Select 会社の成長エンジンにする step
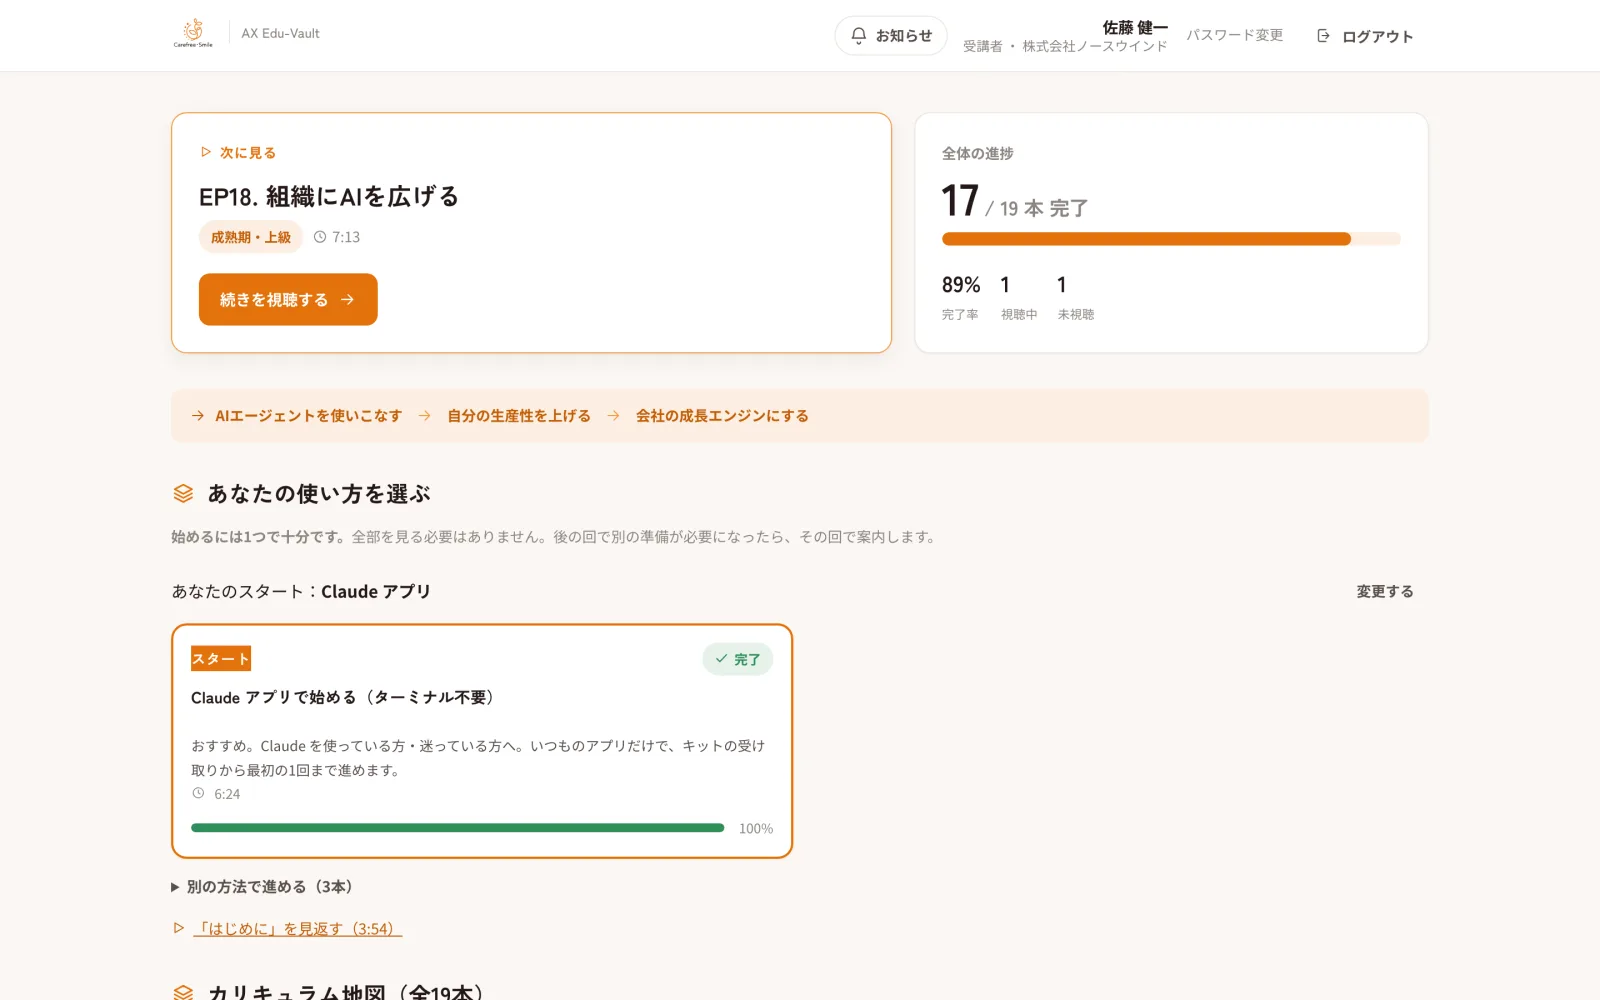The height and width of the screenshot is (1000, 1600). point(722,415)
